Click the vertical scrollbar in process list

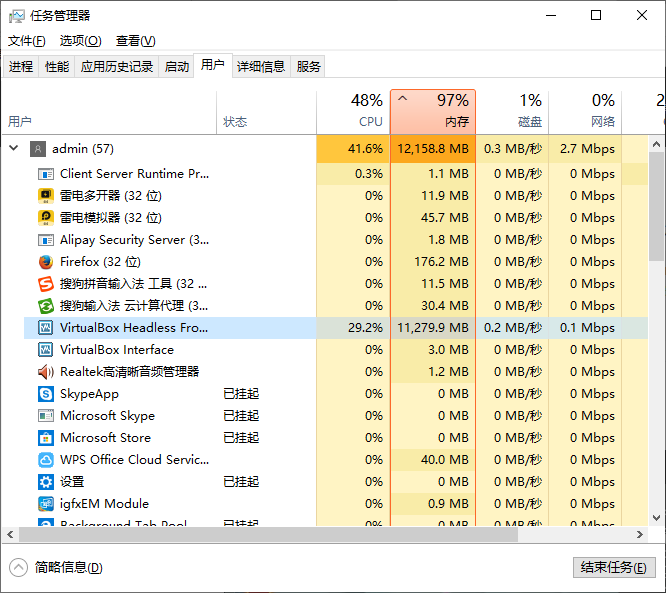[x=657, y=330]
